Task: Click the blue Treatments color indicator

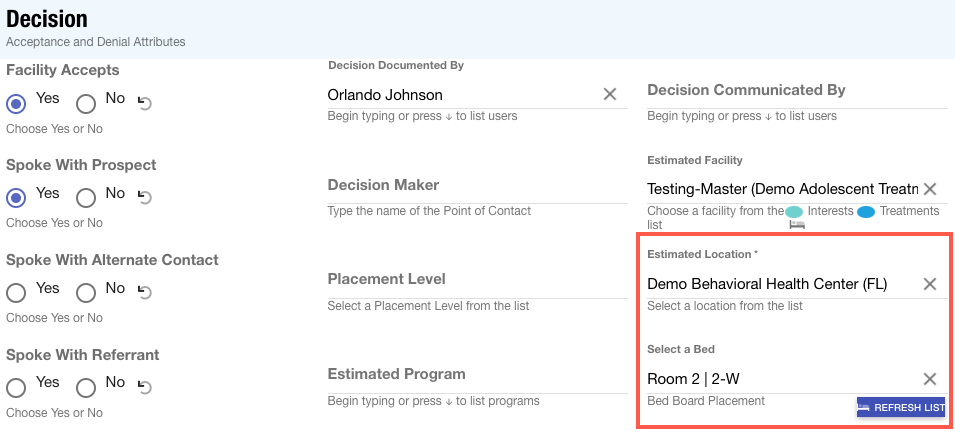Action: (x=866, y=211)
